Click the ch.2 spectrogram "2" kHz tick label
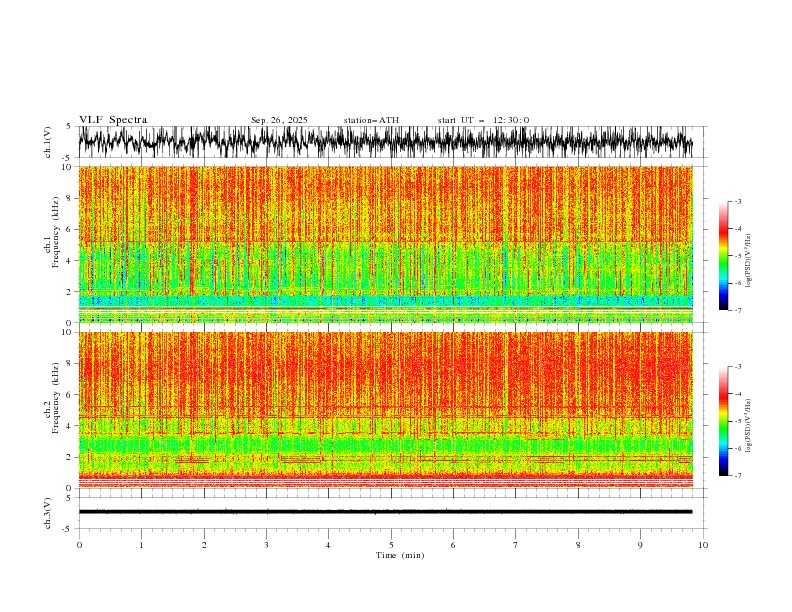 click(69, 457)
